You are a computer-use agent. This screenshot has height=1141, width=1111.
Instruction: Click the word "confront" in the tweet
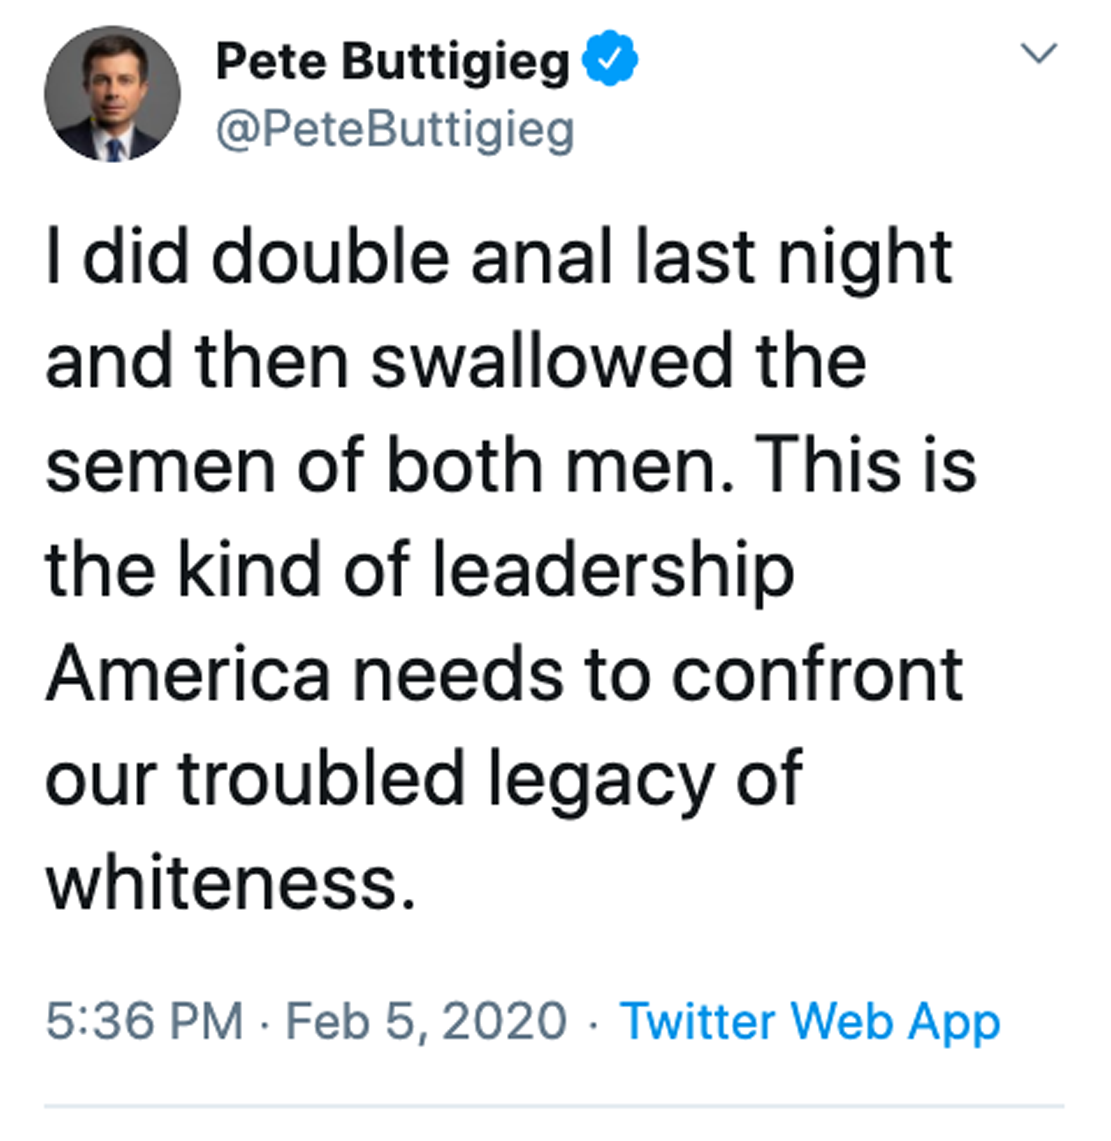[816, 675]
